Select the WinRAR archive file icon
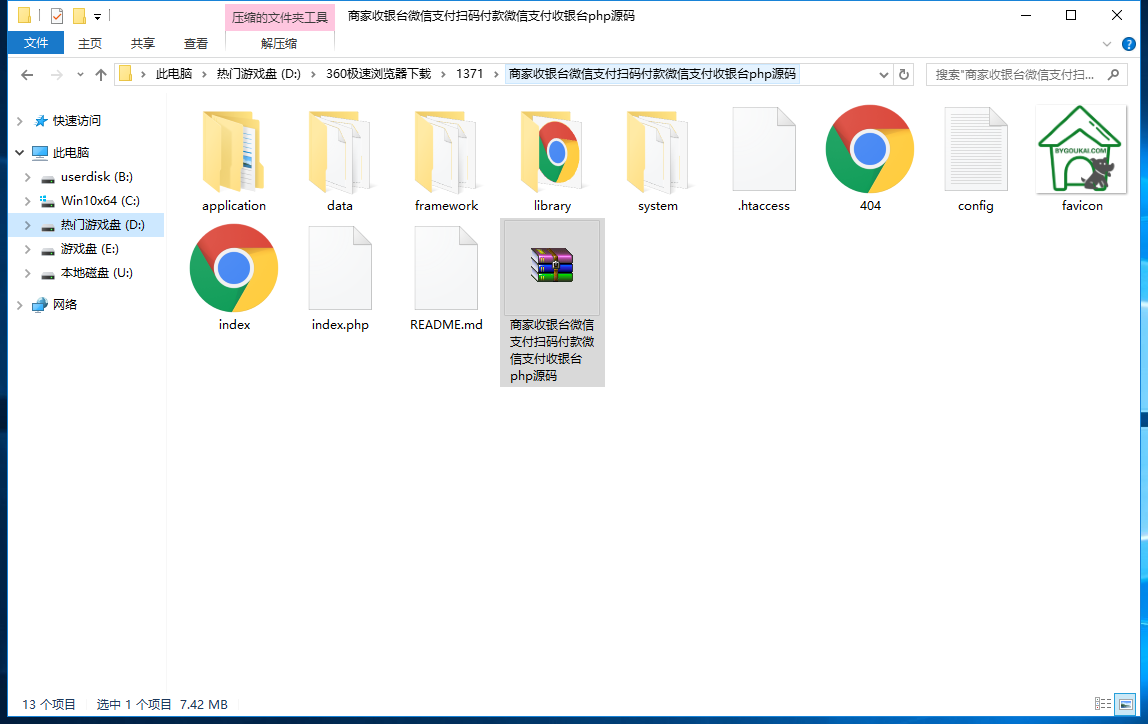1148x724 pixels. pyautogui.click(x=552, y=267)
